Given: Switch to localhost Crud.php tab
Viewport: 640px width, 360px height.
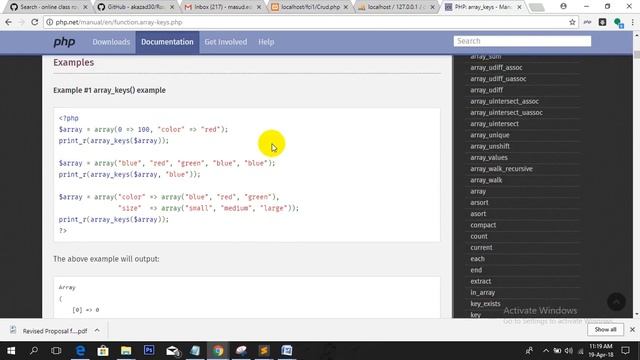Looking at the screenshot, I should pyautogui.click(x=309, y=7).
